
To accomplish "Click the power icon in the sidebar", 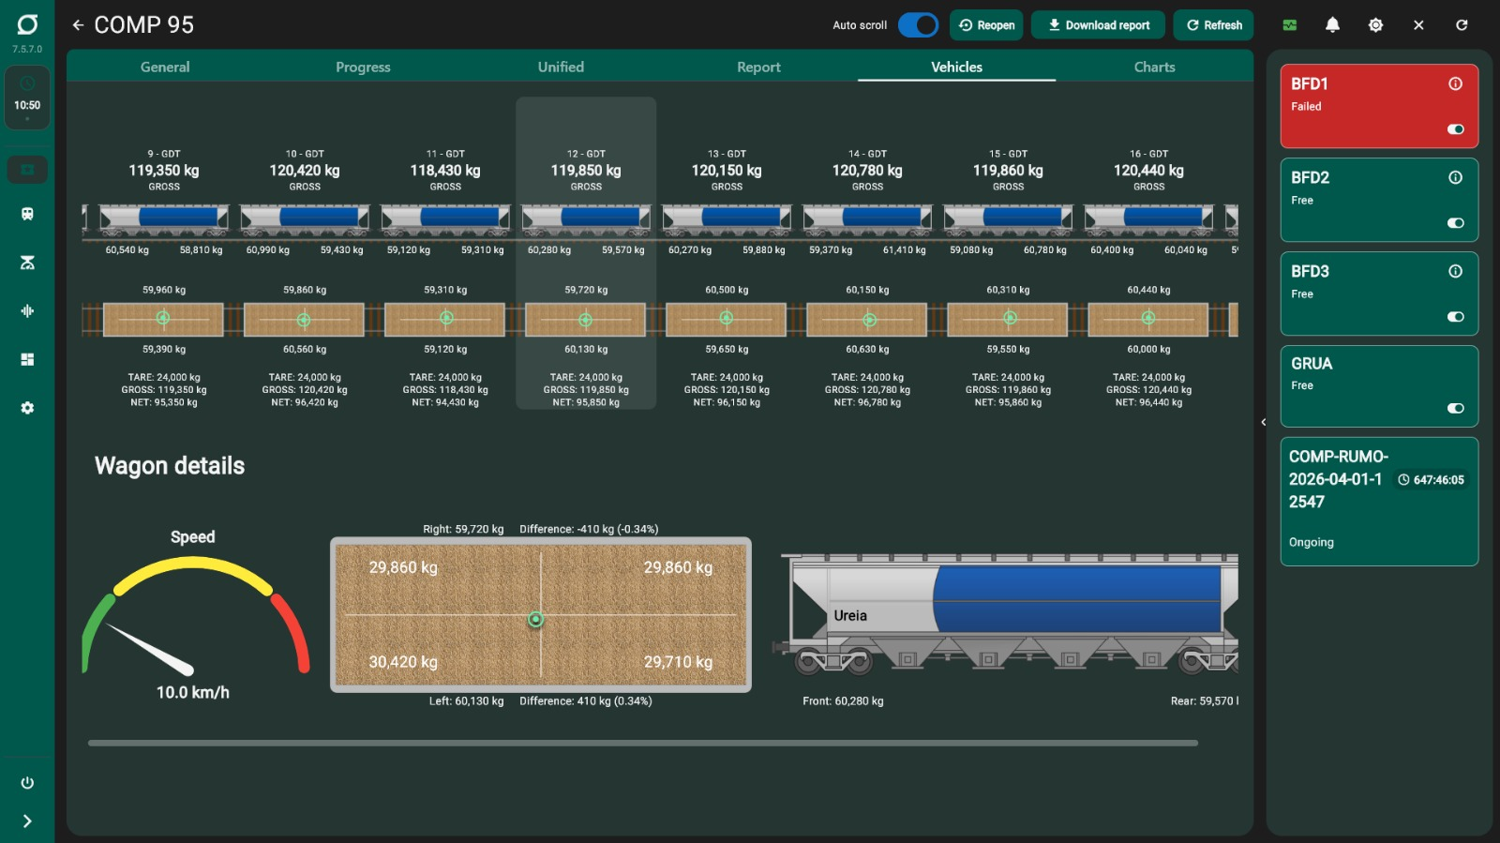I will coord(27,783).
